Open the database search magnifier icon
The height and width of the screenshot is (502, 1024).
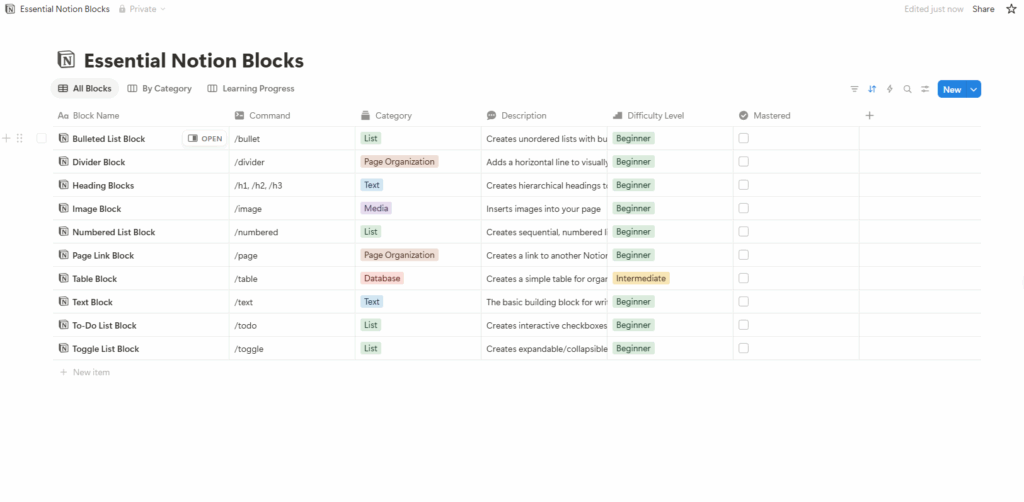click(907, 89)
